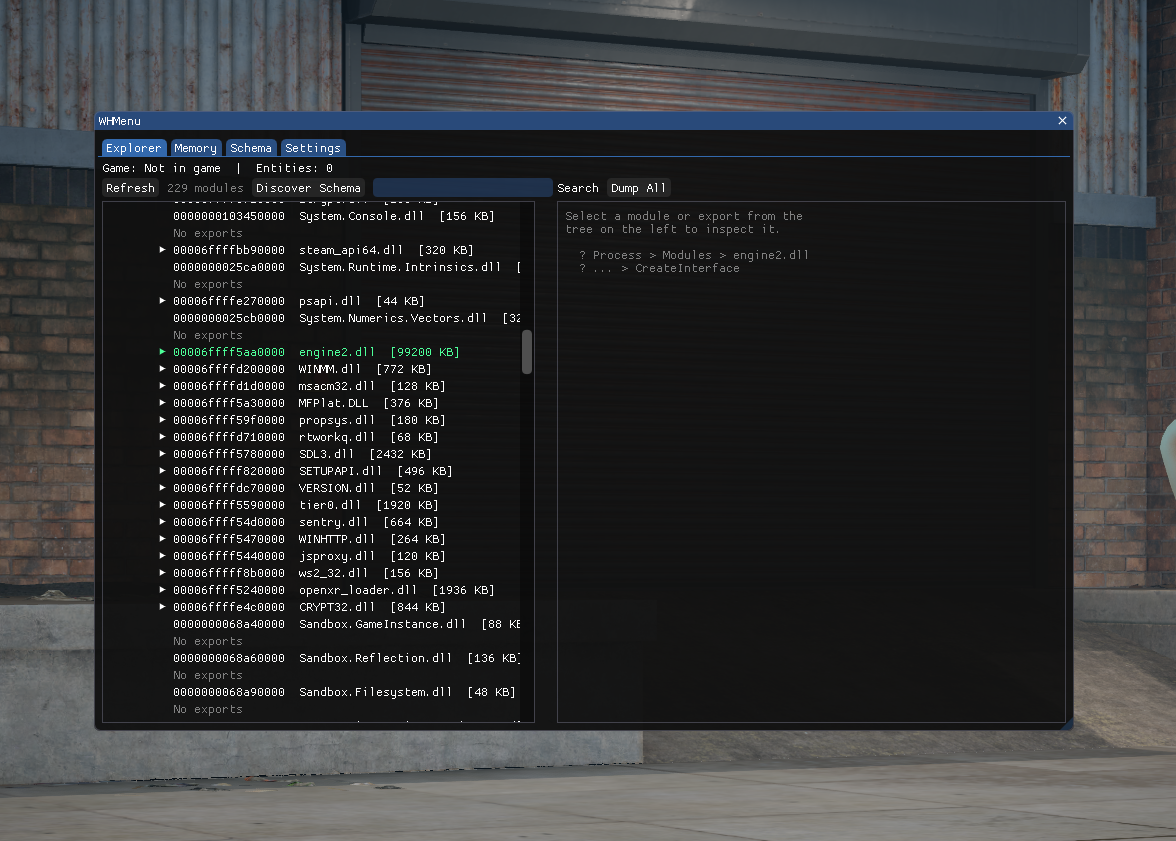Select the Sandbox.Filesystem.dll module row

click(344, 692)
